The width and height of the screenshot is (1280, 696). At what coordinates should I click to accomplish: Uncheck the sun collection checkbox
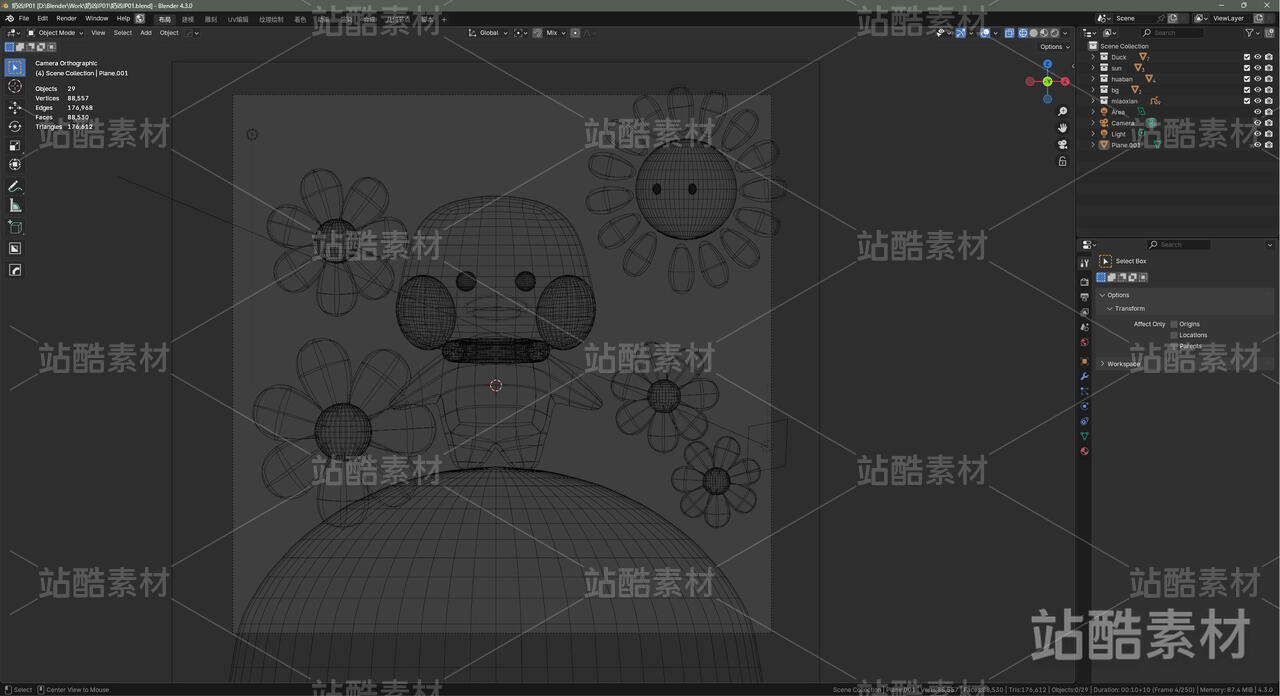(x=1246, y=68)
